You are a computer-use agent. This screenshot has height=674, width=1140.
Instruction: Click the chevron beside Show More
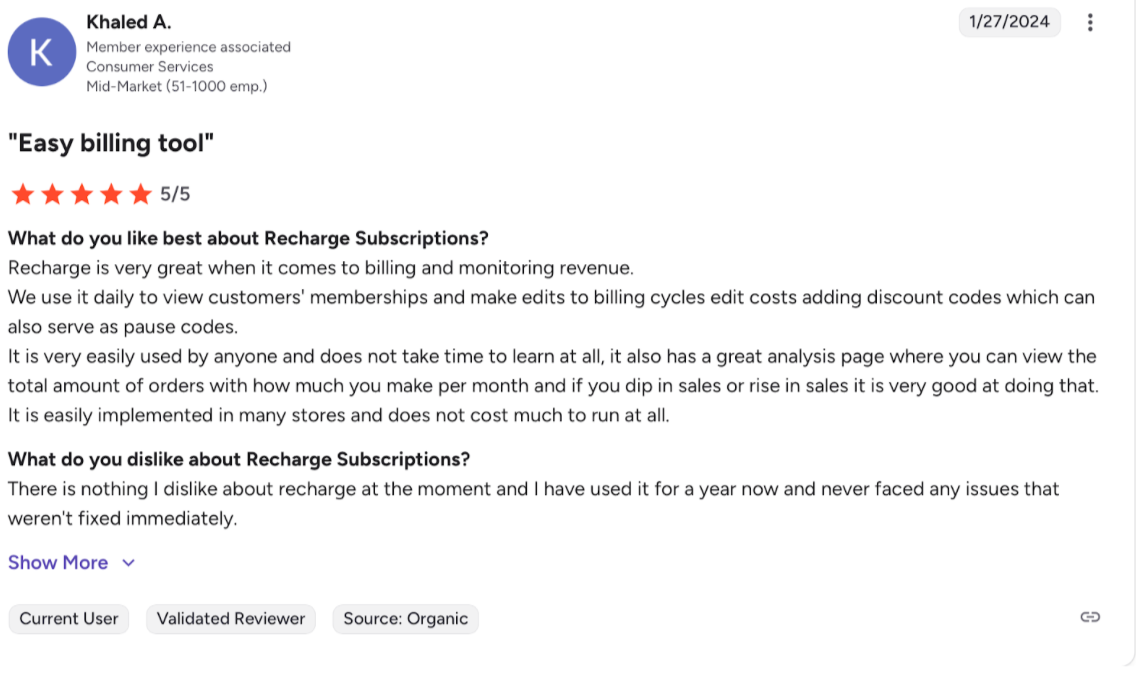pos(128,563)
